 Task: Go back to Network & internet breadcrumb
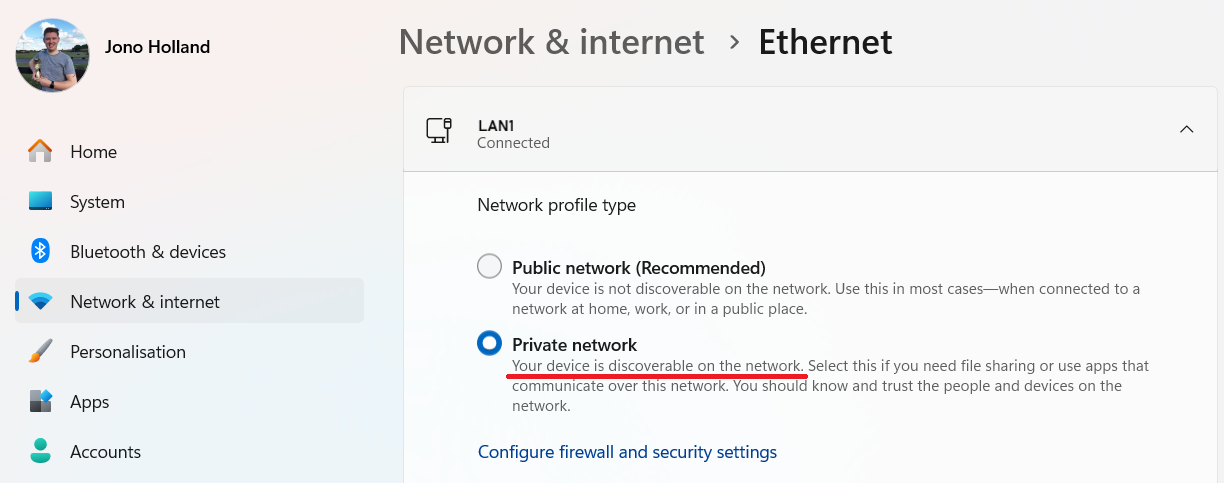click(x=551, y=42)
